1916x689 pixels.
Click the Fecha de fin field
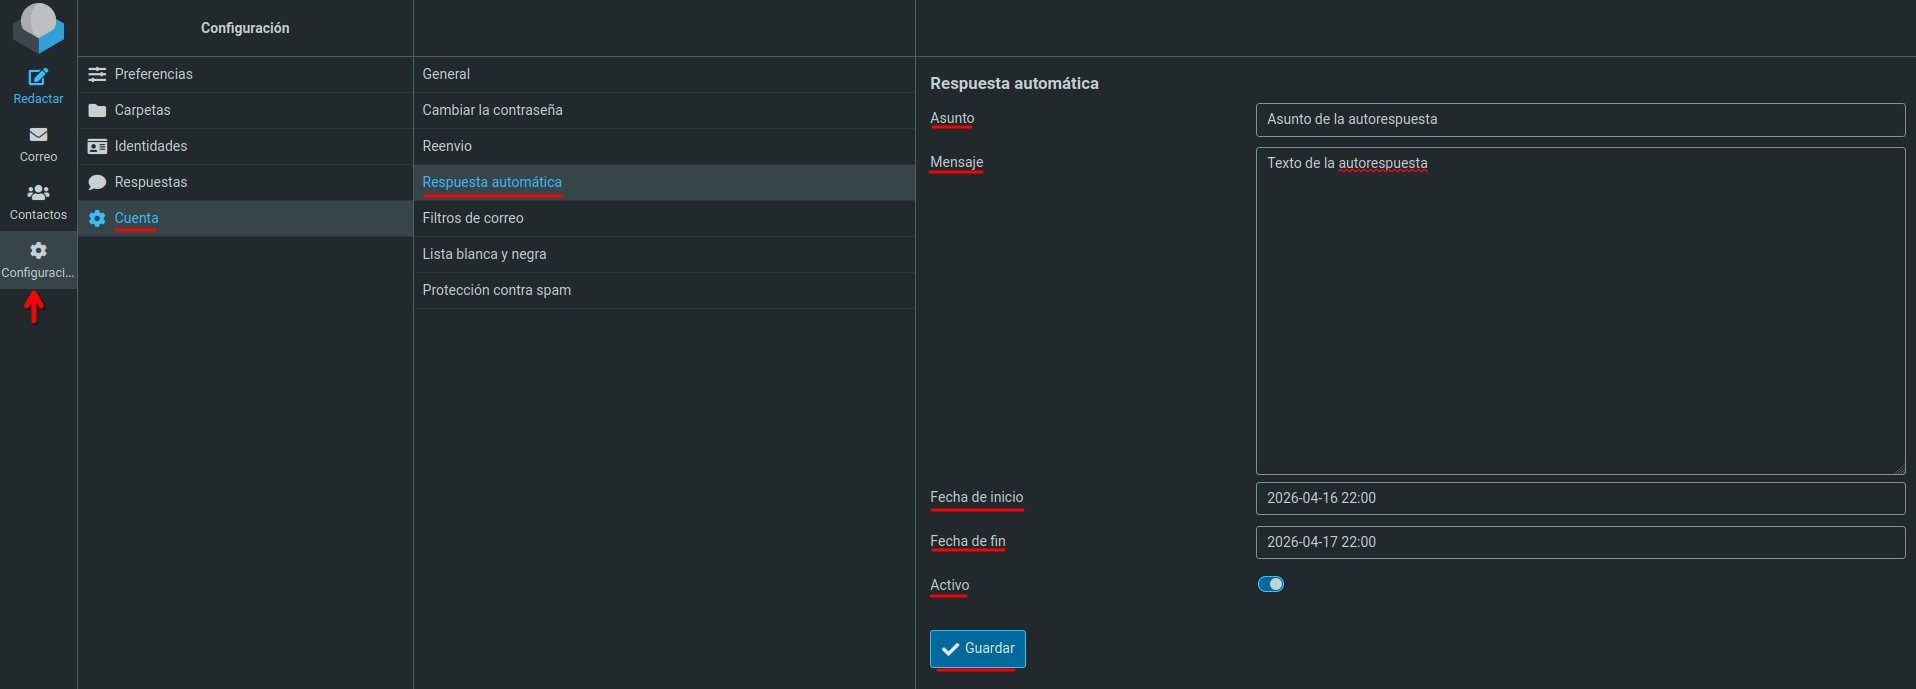1580,542
